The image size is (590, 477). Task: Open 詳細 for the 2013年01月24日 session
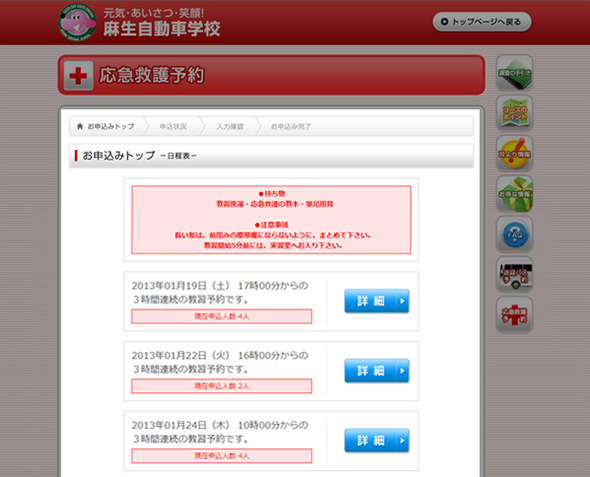377,440
